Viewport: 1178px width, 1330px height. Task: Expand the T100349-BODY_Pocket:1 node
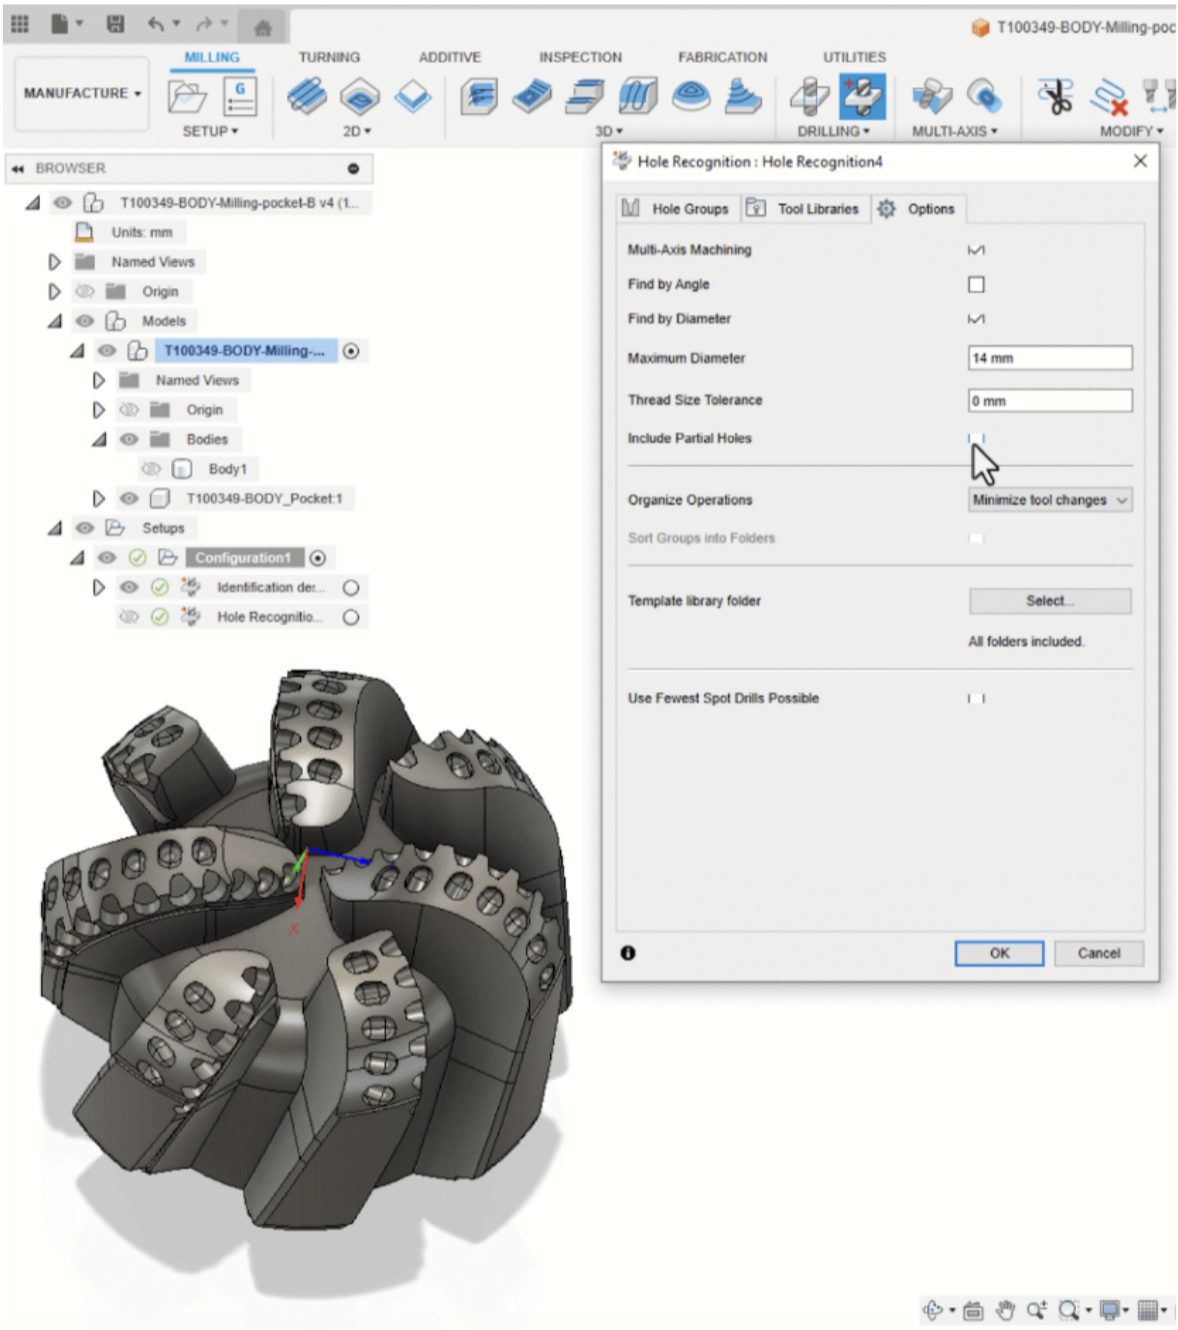point(98,498)
